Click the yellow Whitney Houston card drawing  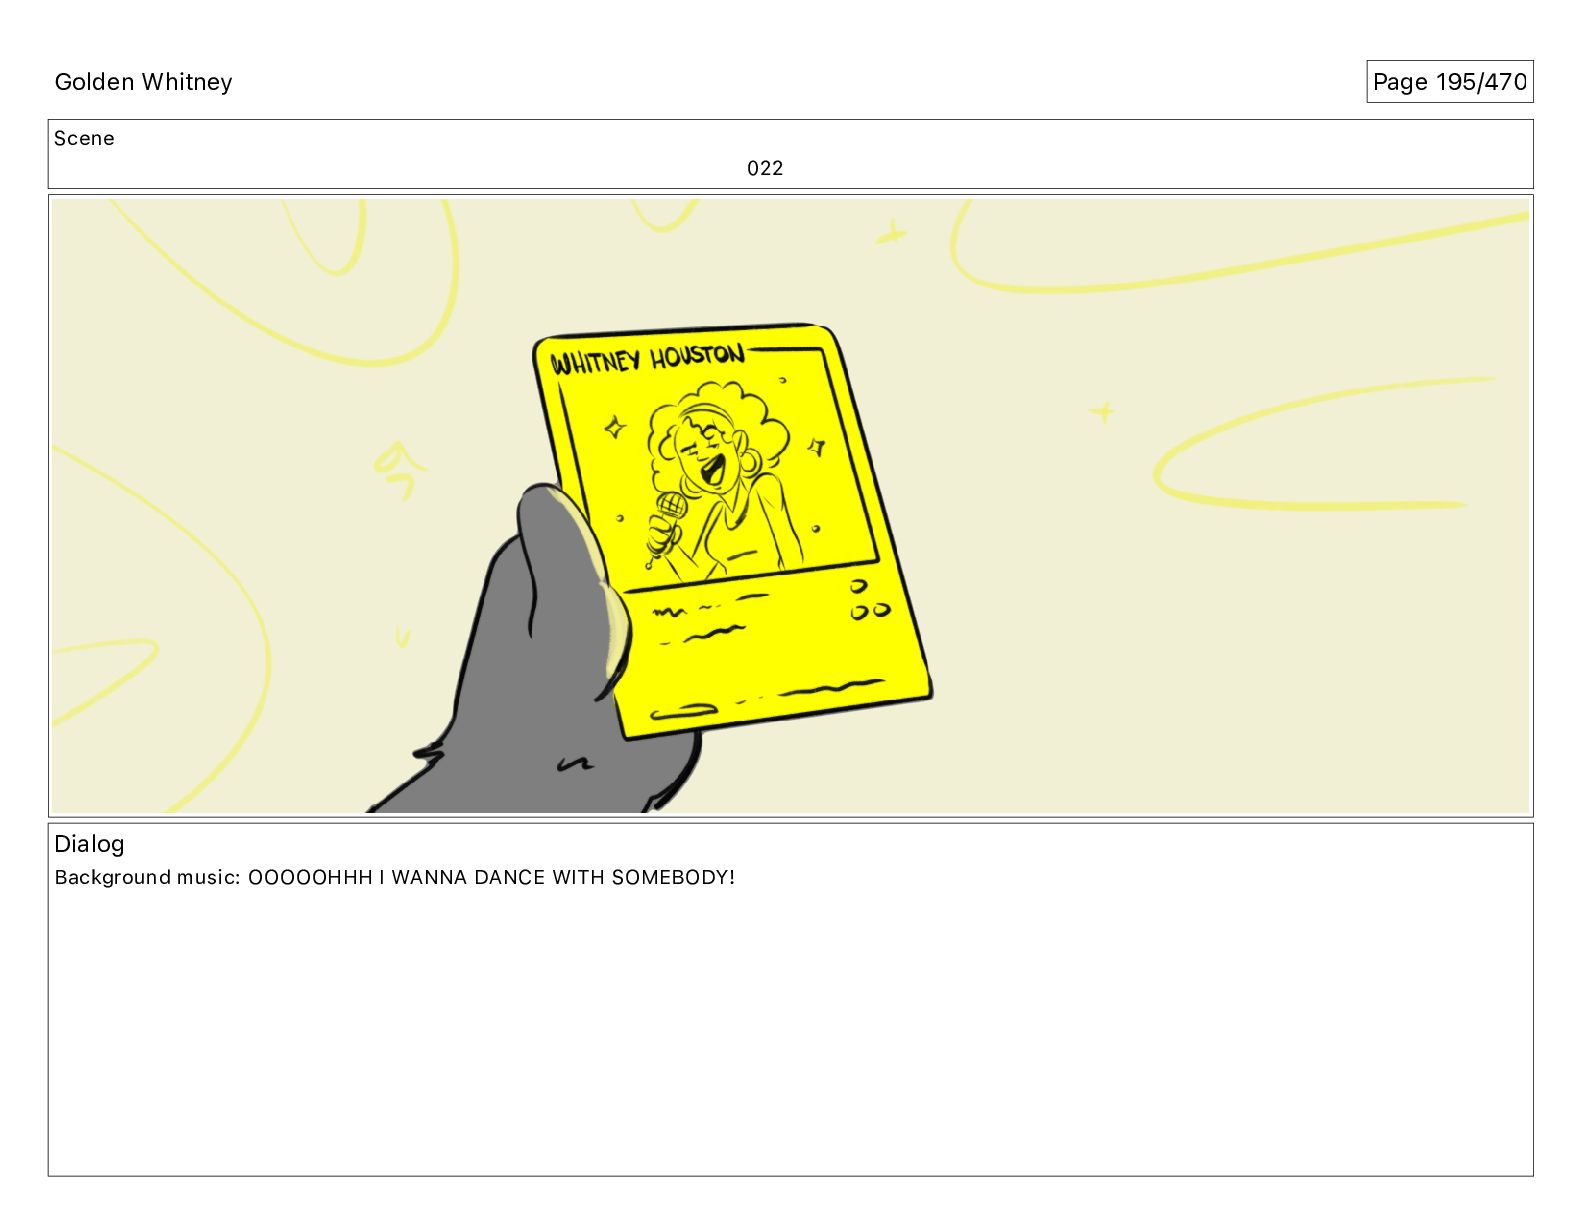point(731,530)
